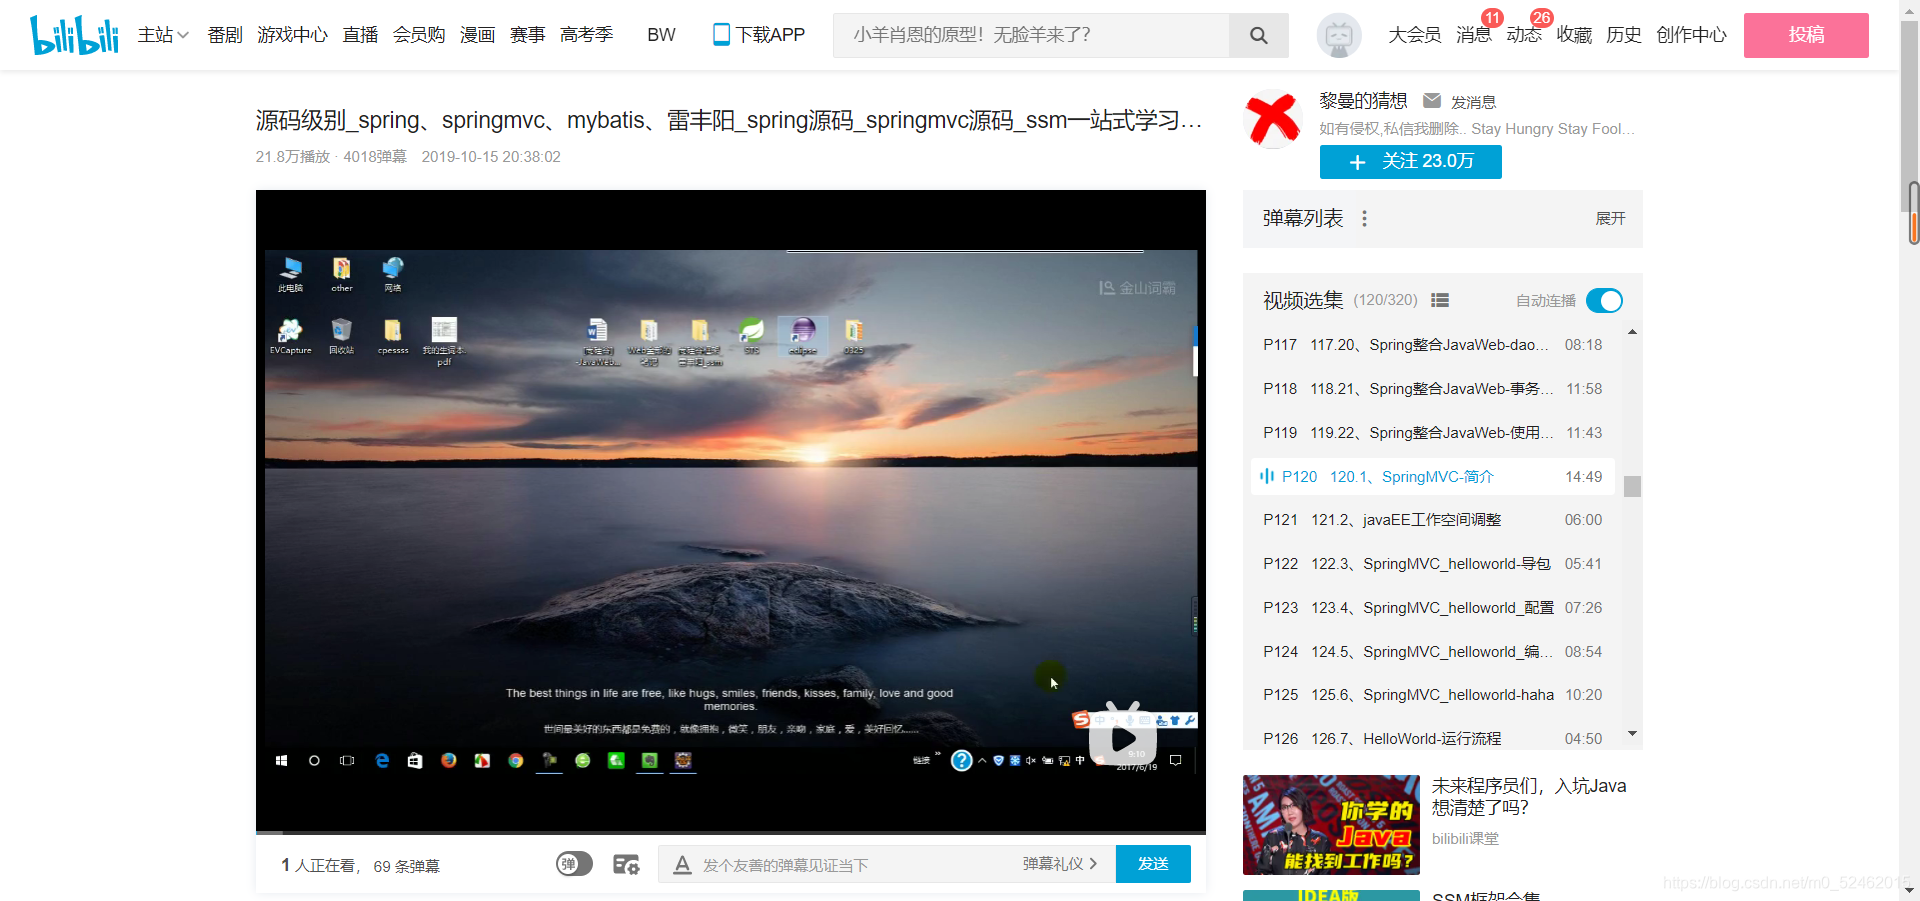This screenshot has height=901, width=1920.
Task: Focus the search input field
Action: (1030, 35)
